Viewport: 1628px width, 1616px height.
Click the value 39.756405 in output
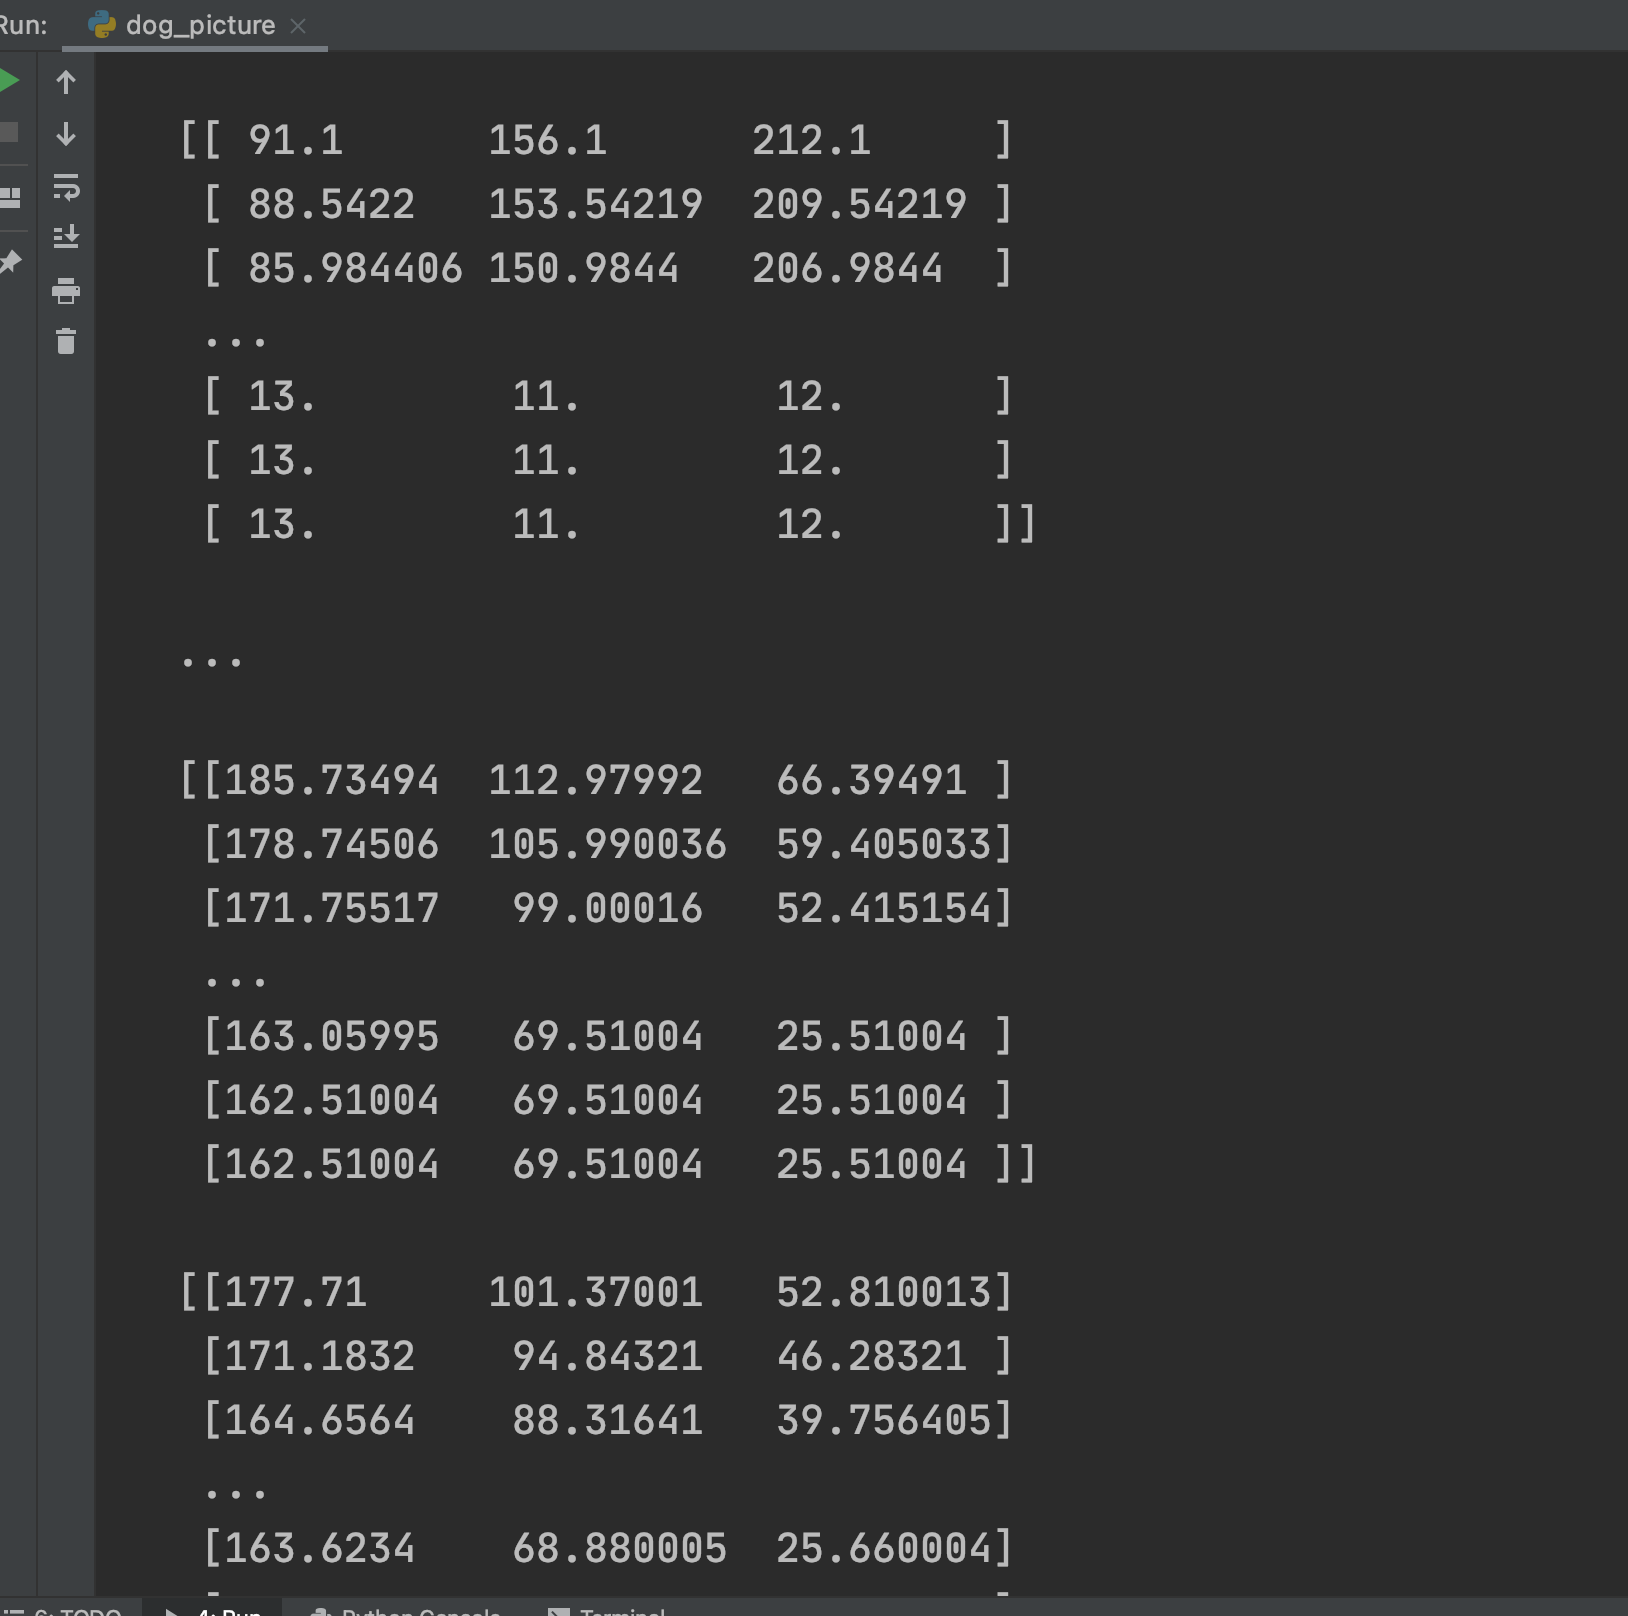tap(883, 1420)
